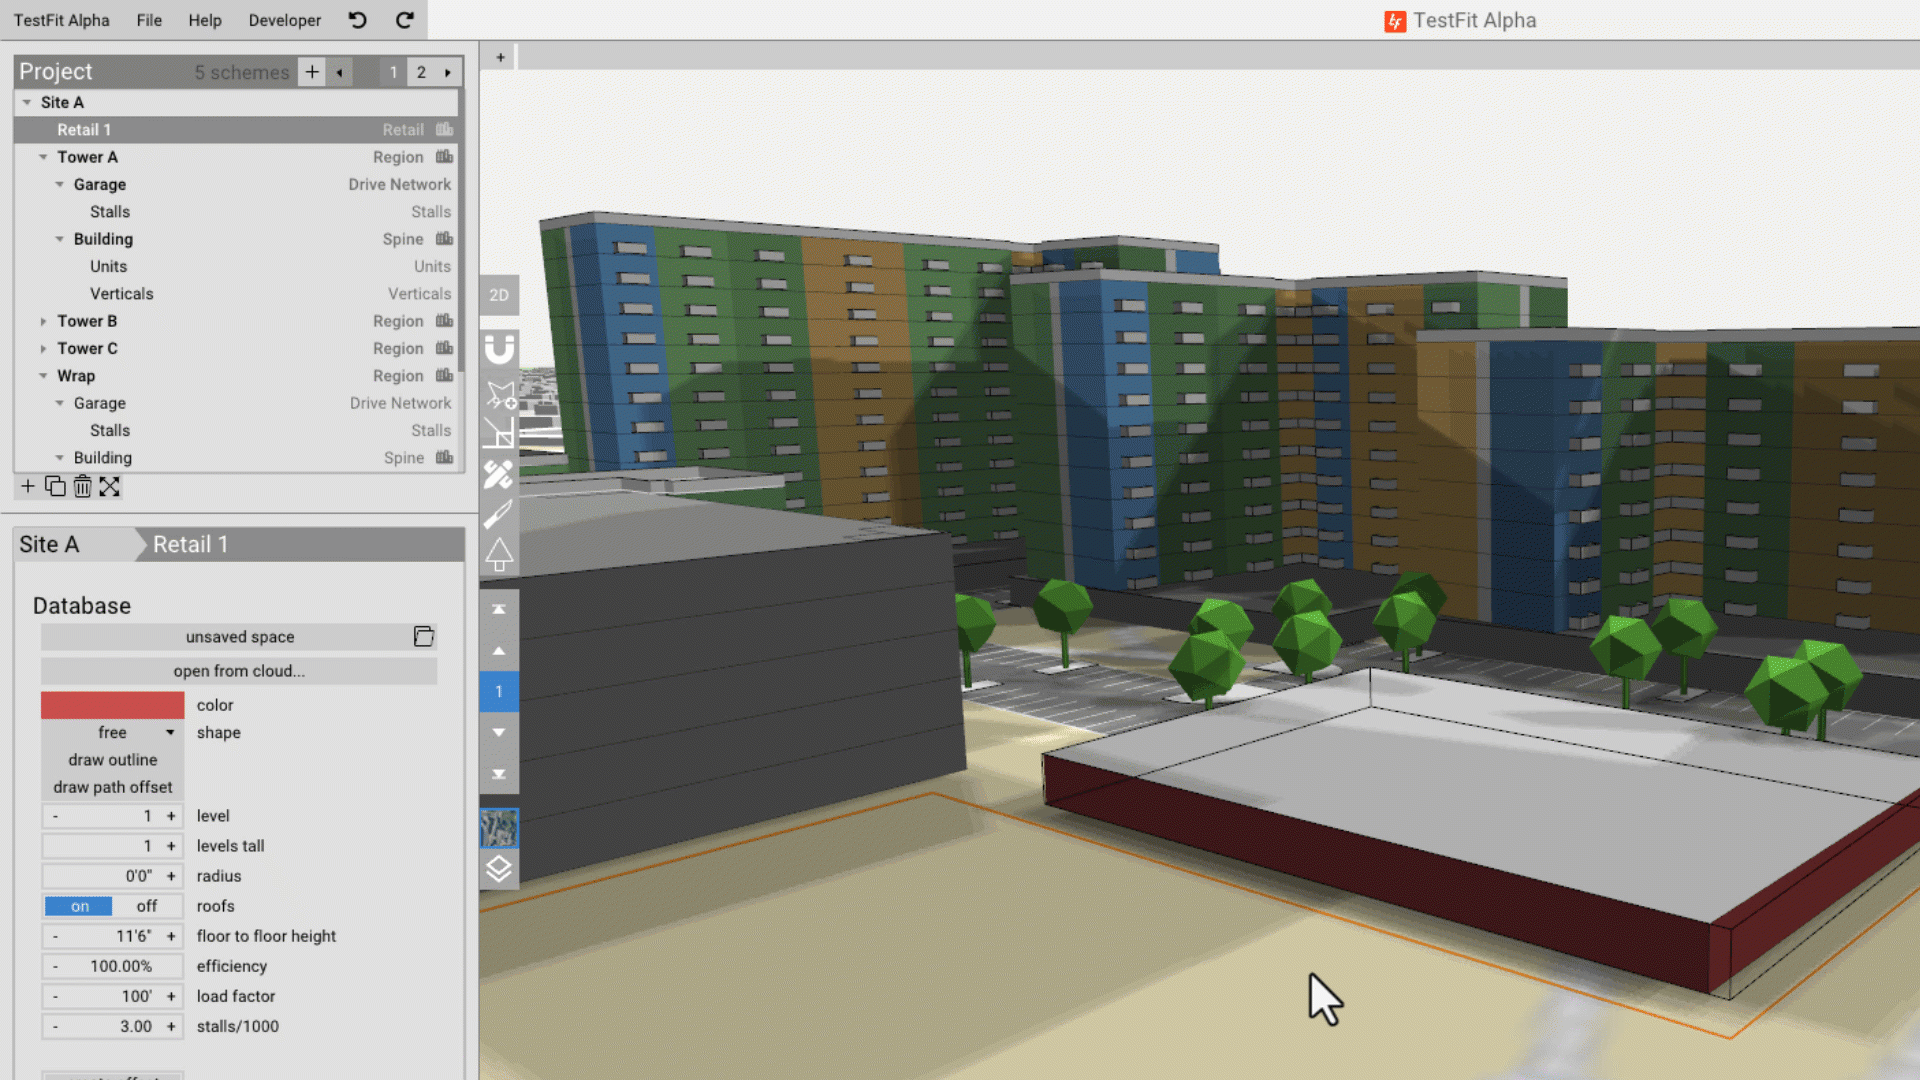The image size is (1920, 1080).
Task: Switch to 2D view mode
Action: click(x=499, y=295)
